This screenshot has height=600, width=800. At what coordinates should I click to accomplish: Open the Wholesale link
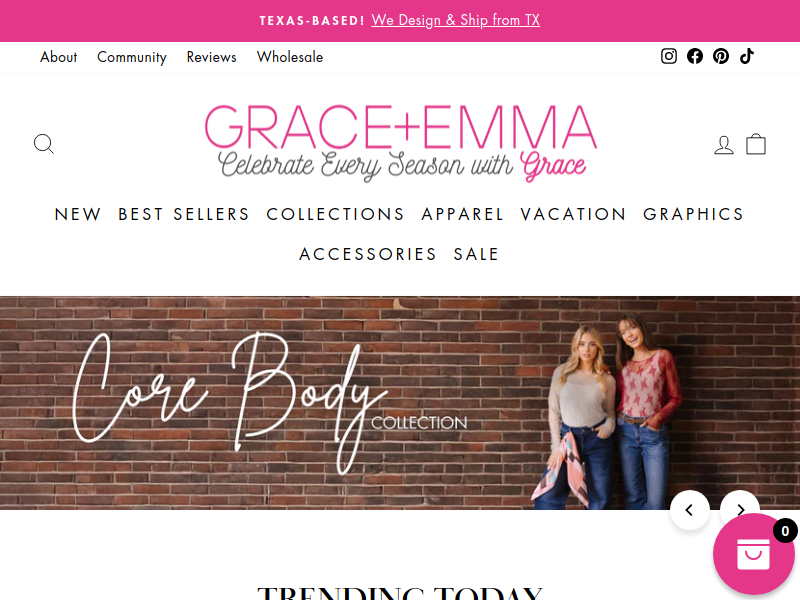290,57
